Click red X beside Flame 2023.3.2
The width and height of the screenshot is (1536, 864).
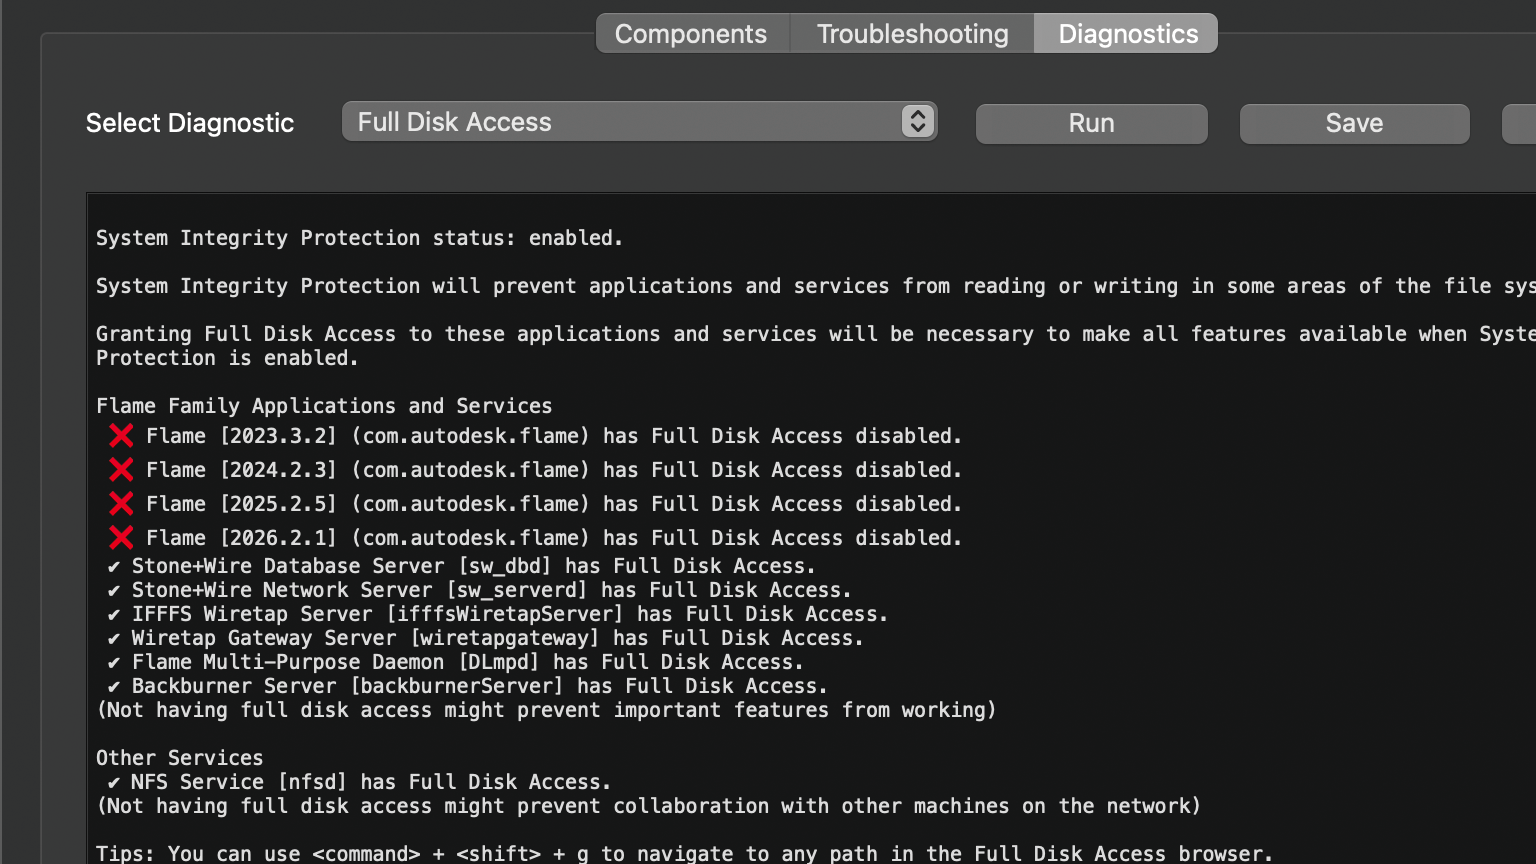coord(121,436)
